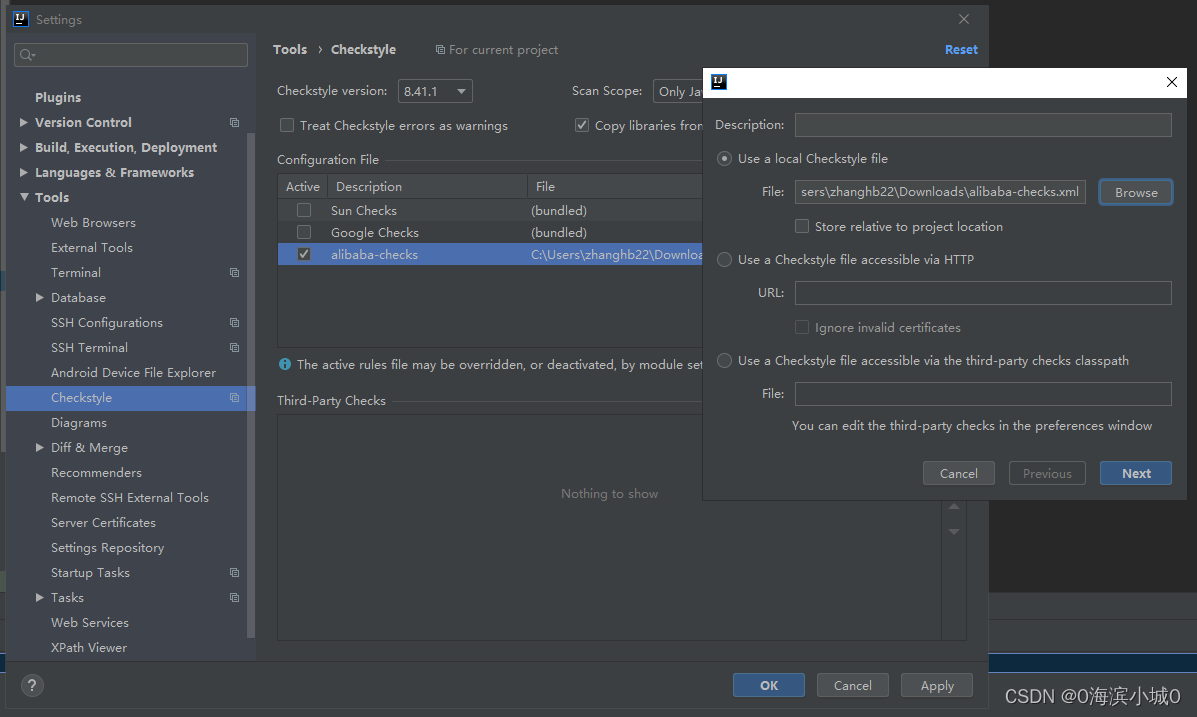Select the alibaba-checks file path cell

point(615,254)
